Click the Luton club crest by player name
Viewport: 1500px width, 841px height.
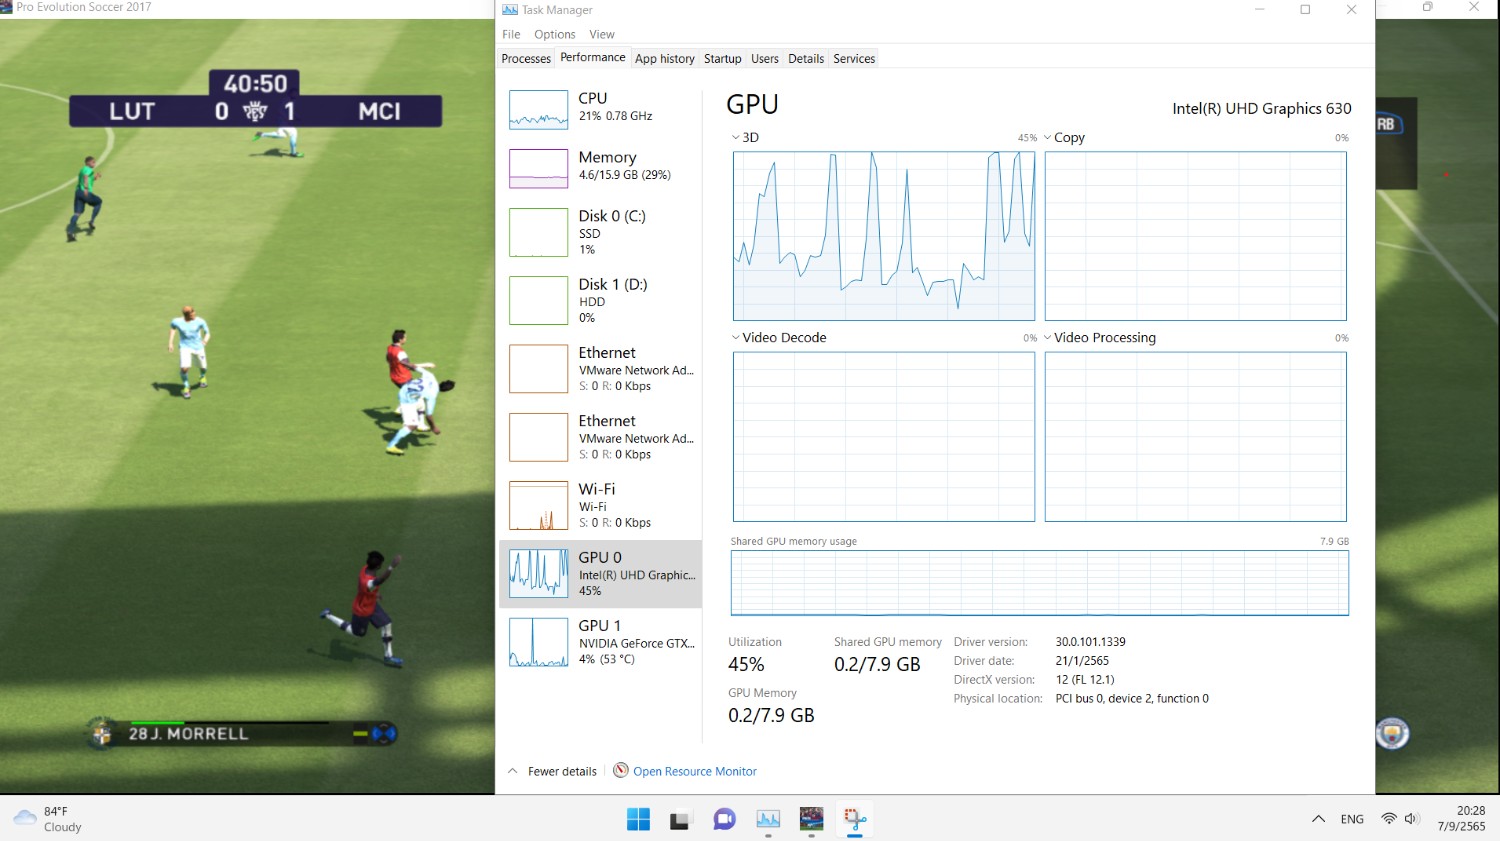pos(102,734)
